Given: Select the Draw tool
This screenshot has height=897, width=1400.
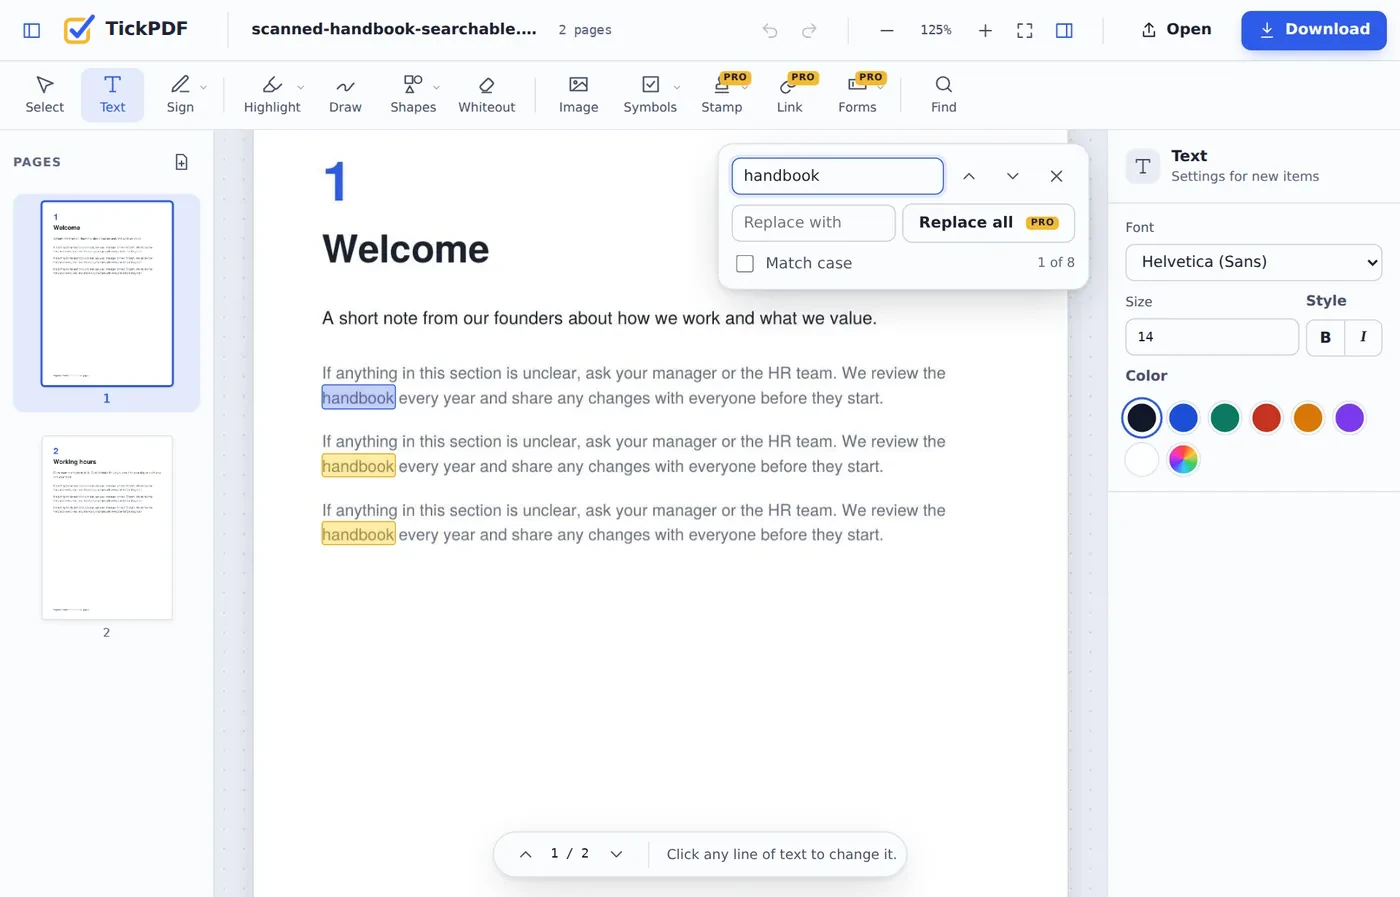Looking at the screenshot, I should (x=345, y=95).
